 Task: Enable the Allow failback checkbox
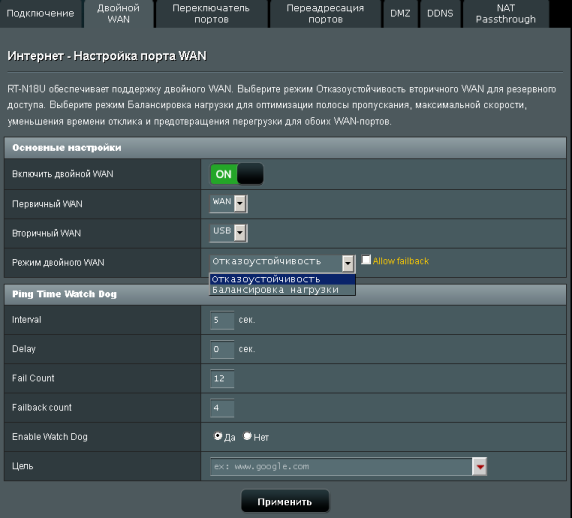click(x=366, y=260)
